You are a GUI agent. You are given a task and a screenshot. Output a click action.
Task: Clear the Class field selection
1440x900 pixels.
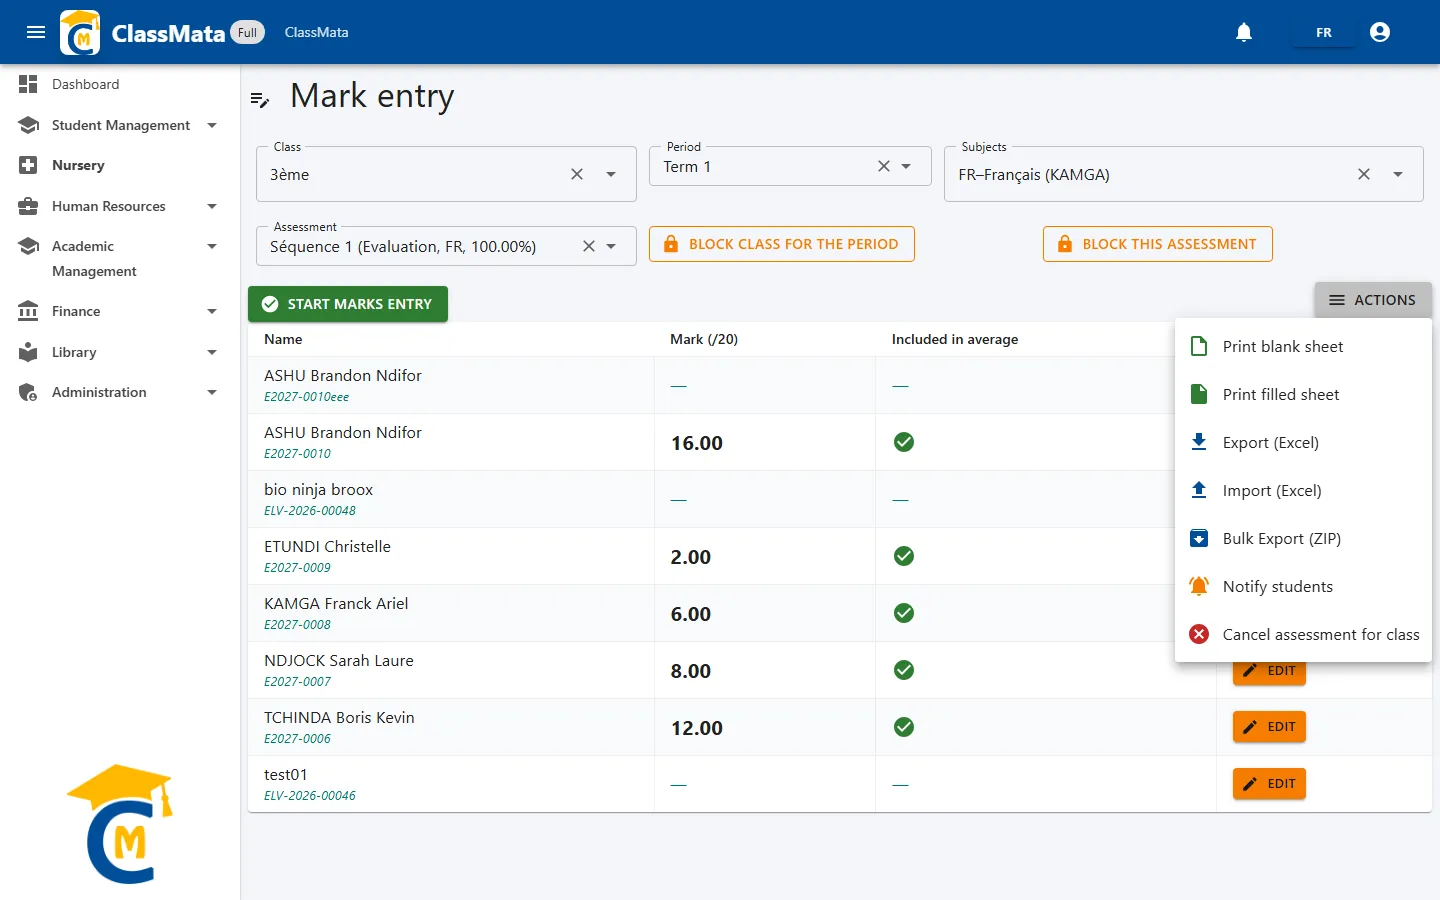[x=577, y=174]
